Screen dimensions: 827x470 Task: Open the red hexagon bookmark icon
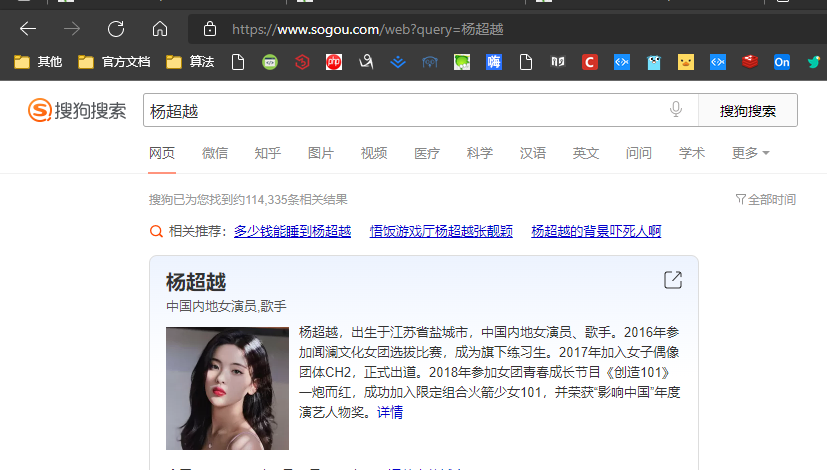click(x=302, y=62)
